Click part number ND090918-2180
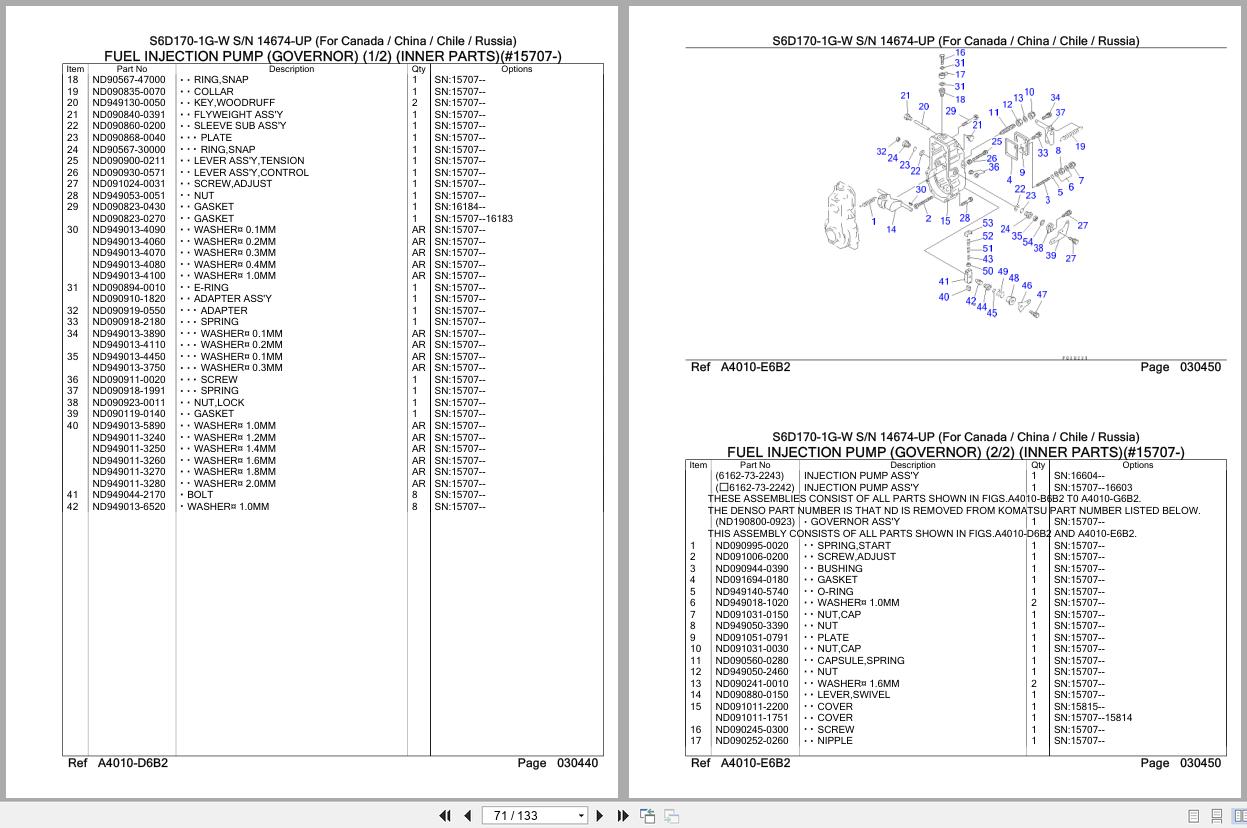 pos(129,322)
